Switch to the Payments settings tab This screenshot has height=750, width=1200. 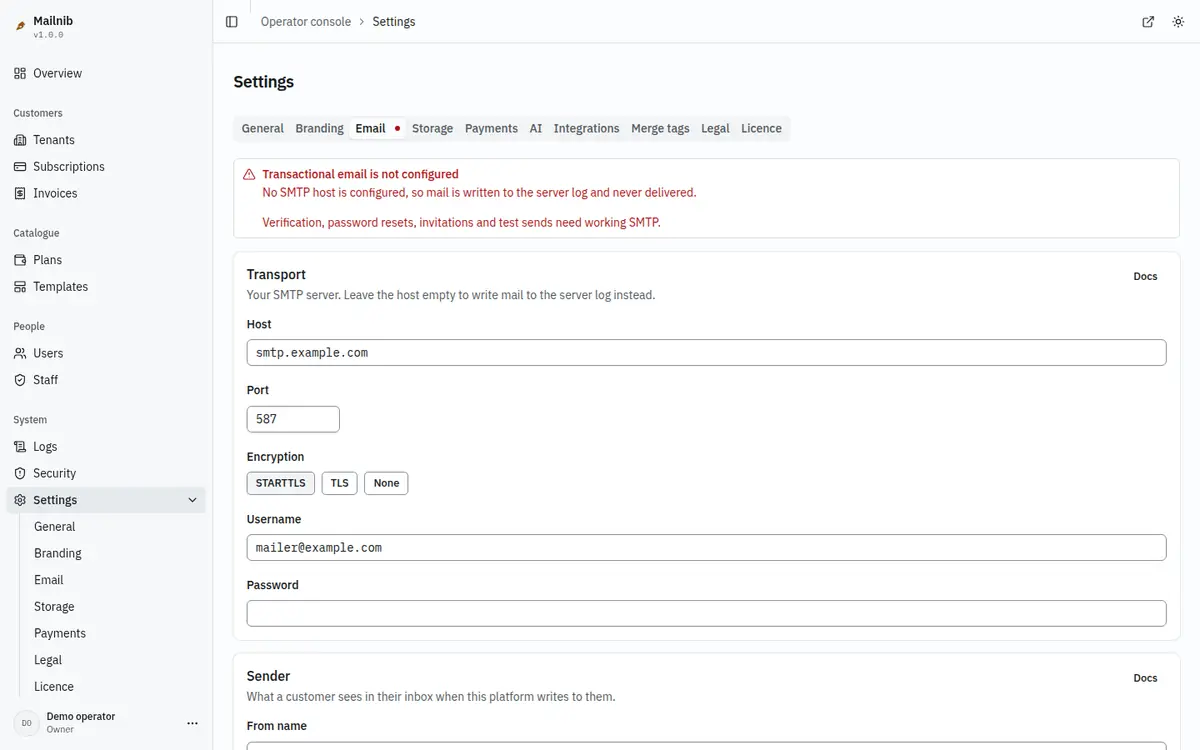pyautogui.click(x=491, y=128)
